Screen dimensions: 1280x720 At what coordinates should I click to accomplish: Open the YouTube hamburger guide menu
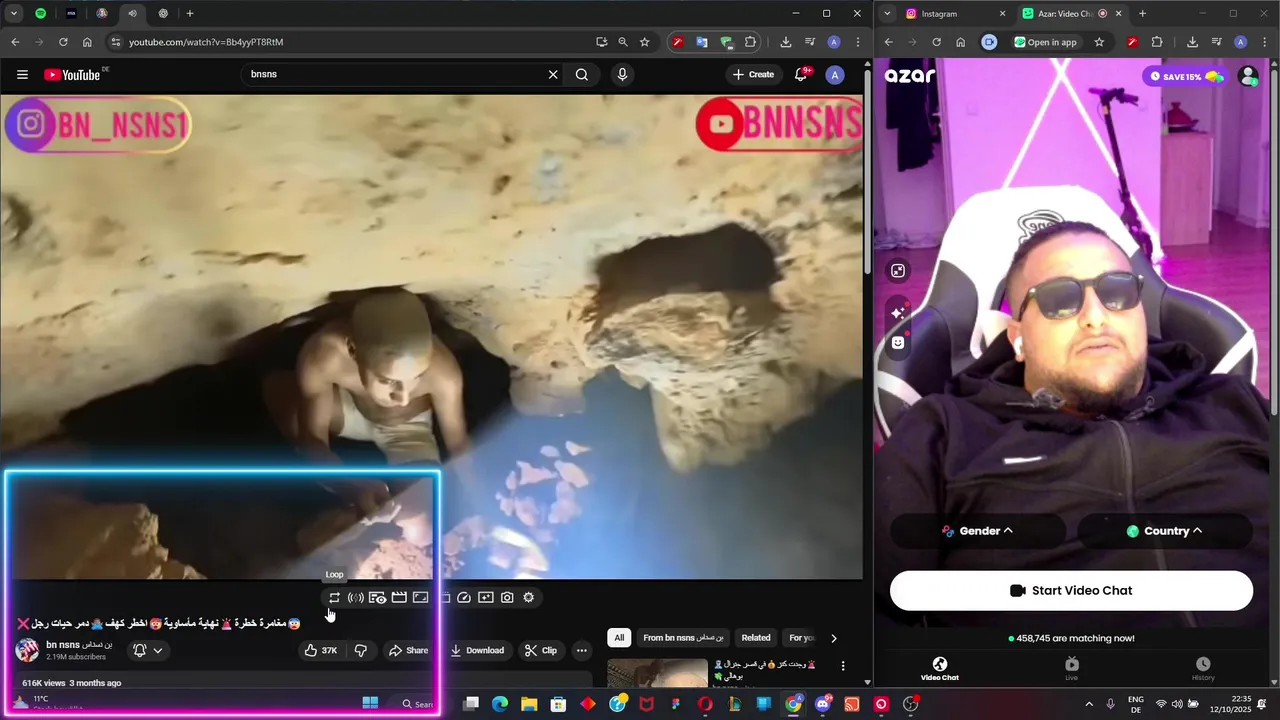click(x=22, y=74)
